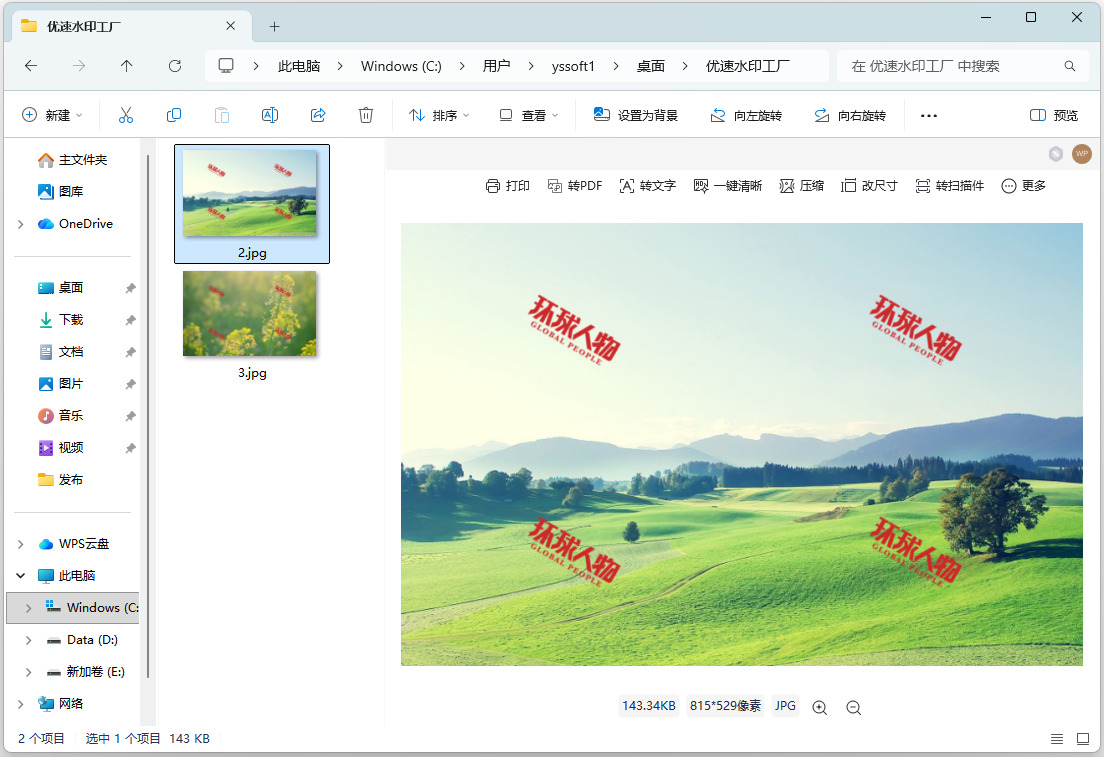This screenshot has height=757, width=1104.
Task: Expand the Data (D:) drive node
Action: pos(28,640)
